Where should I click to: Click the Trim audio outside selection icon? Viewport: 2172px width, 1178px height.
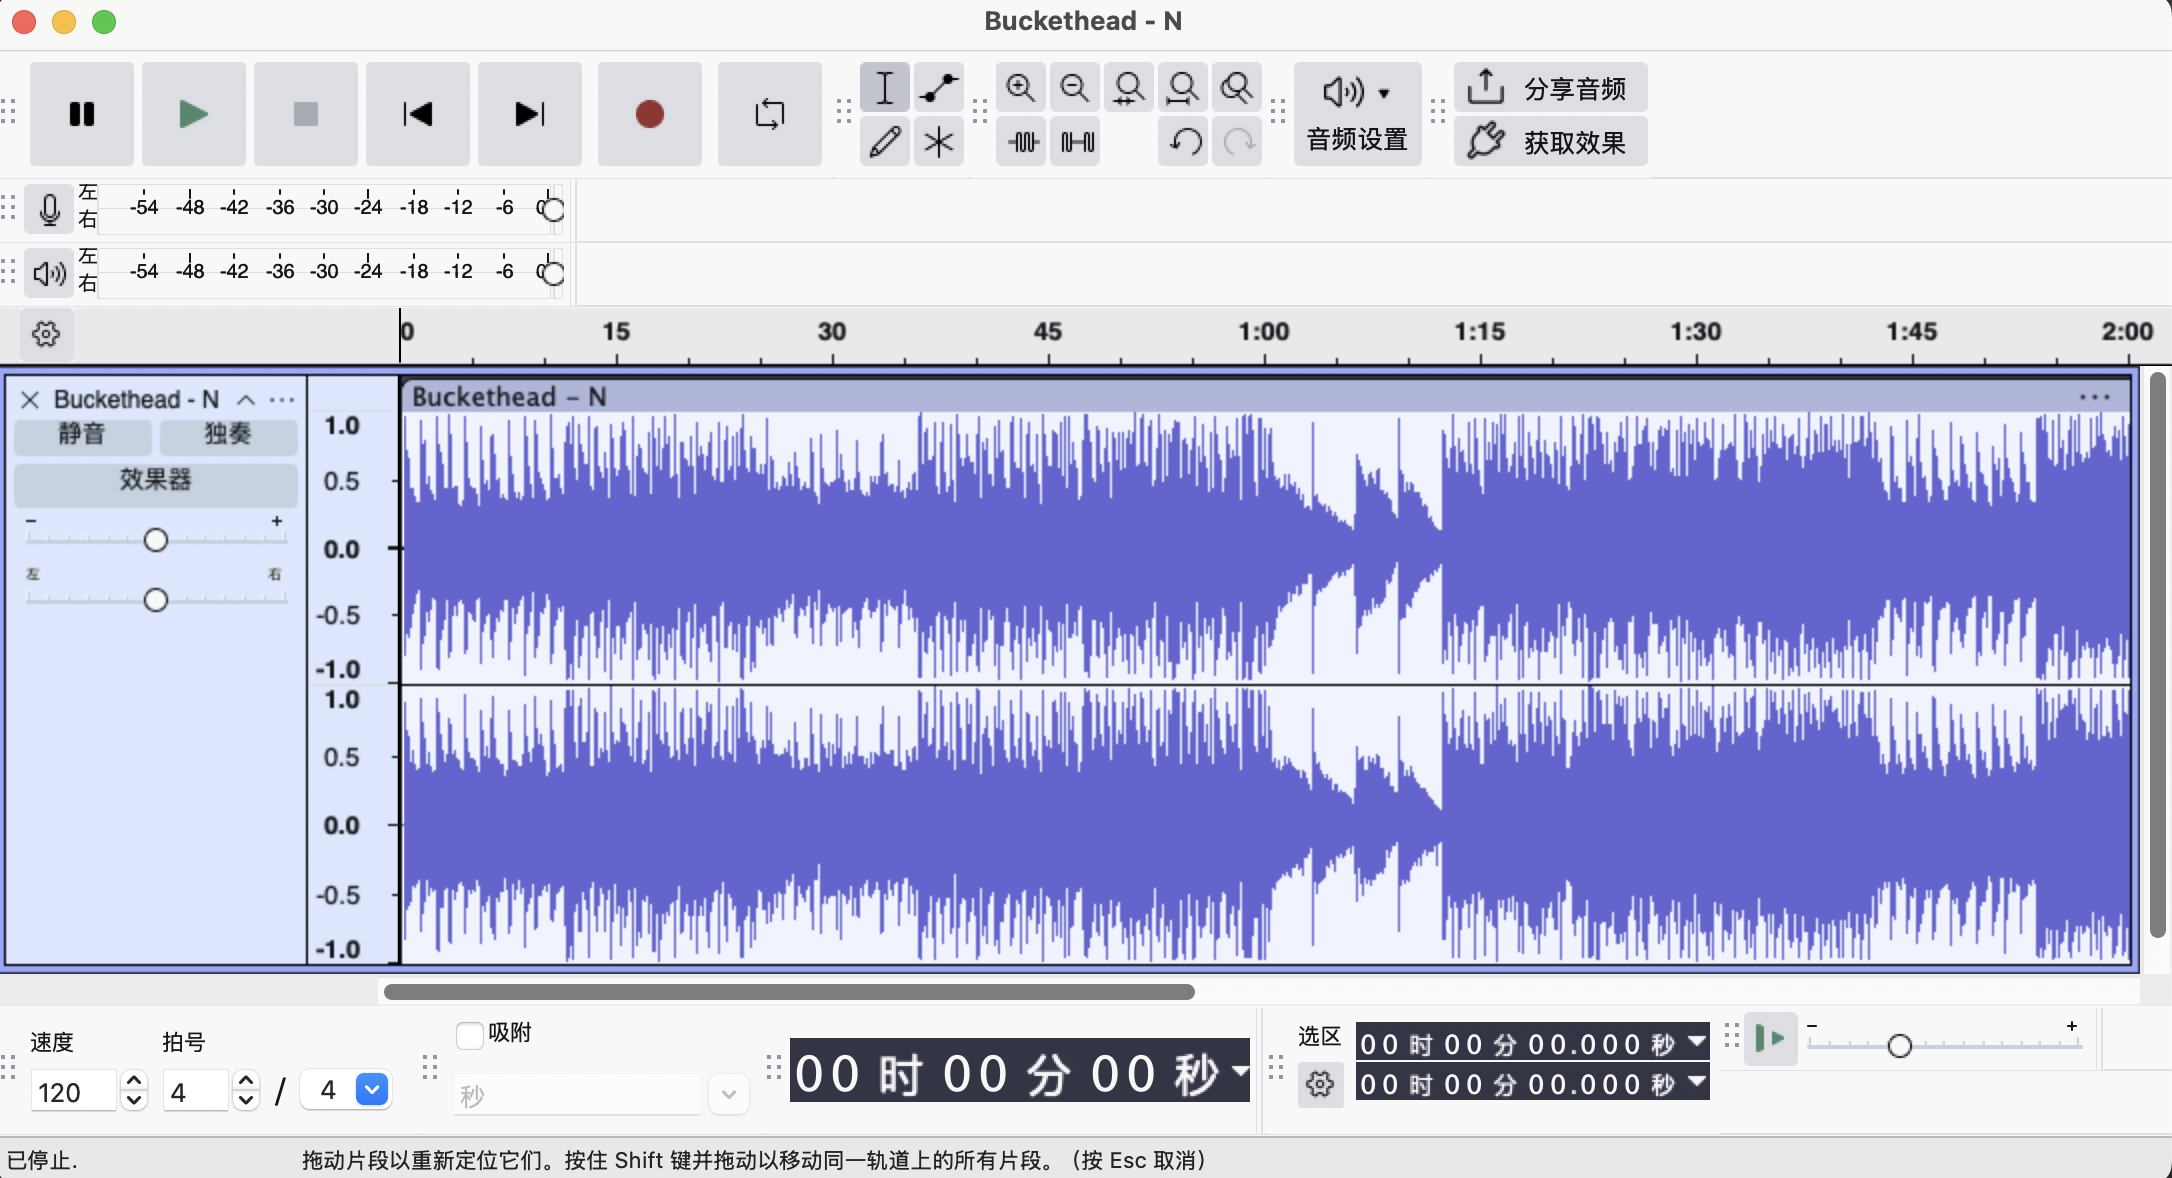tap(1023, 141)
